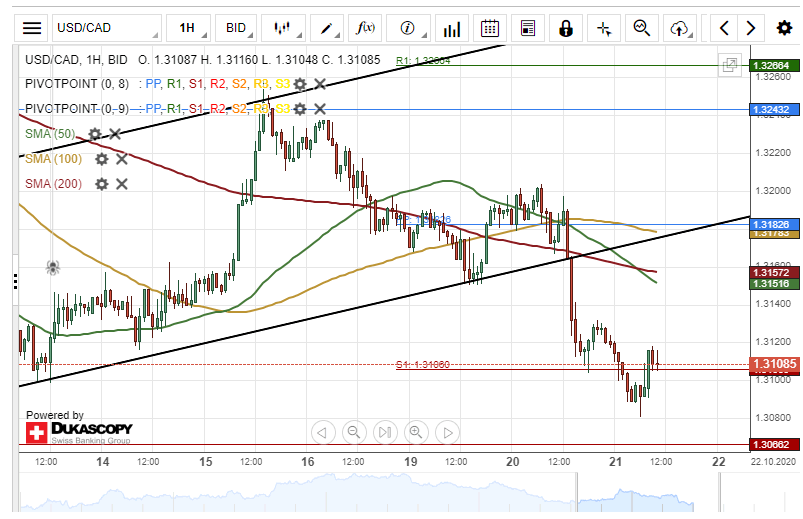Screen dimensions: 803x519
Task: Click the 1.32432 blue price label
Action: pos(774,110)
